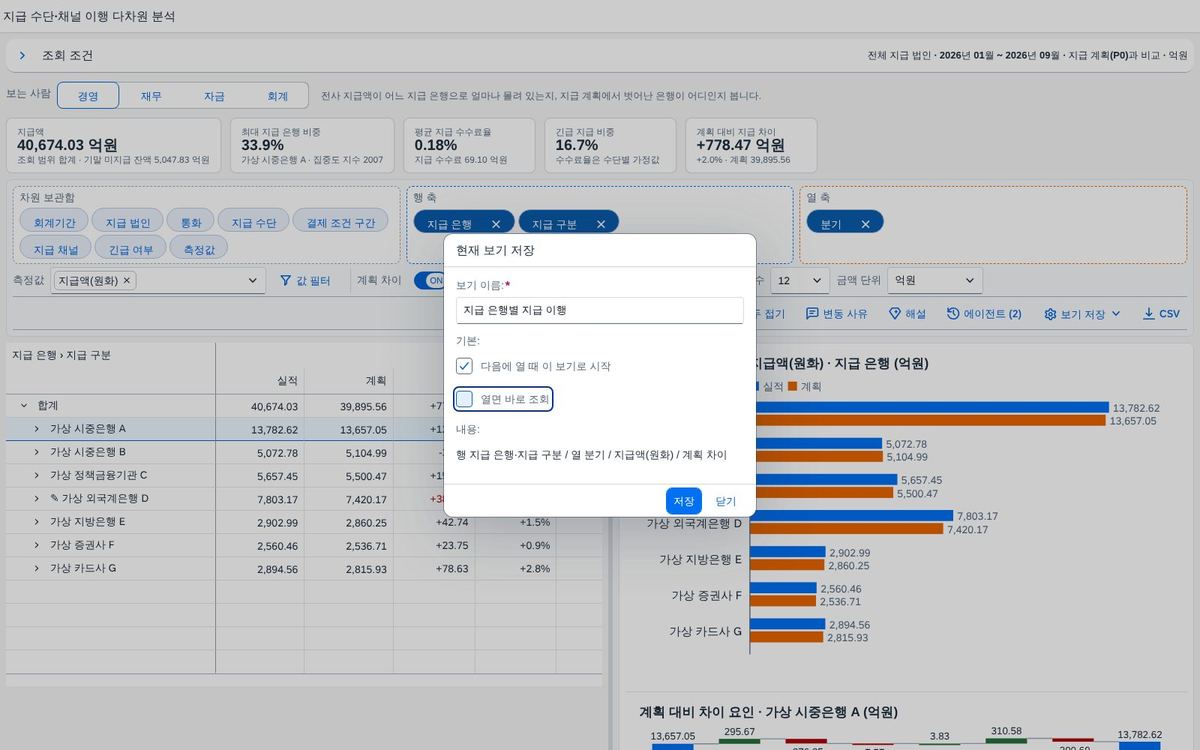Check the '열면 바로 조회' checkbox
Viewport: 1200px width, 750px height.
pyautogui.click(x=464, y=399)
